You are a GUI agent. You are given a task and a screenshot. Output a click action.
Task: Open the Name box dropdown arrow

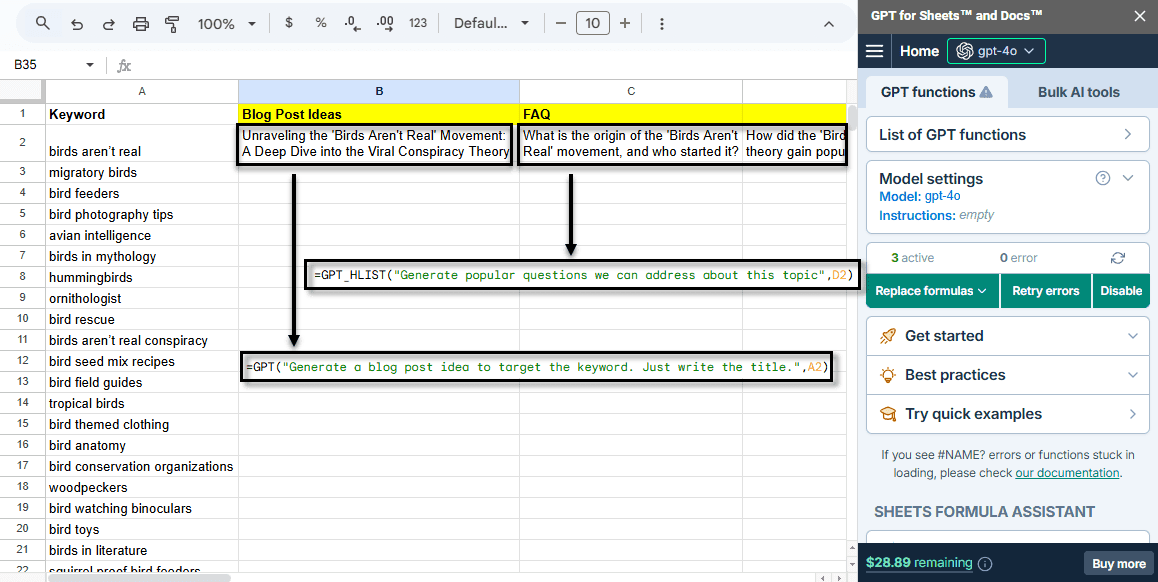[x=90, y=65]
